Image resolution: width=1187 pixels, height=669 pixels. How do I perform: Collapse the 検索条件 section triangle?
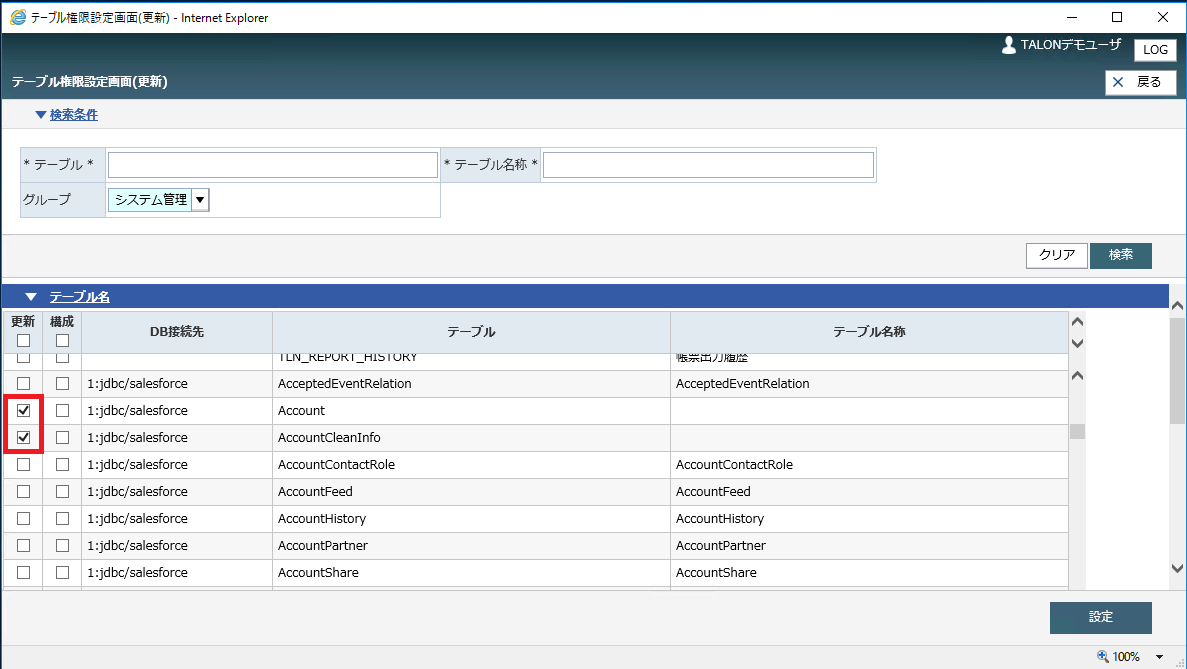[x=40, y=115]
